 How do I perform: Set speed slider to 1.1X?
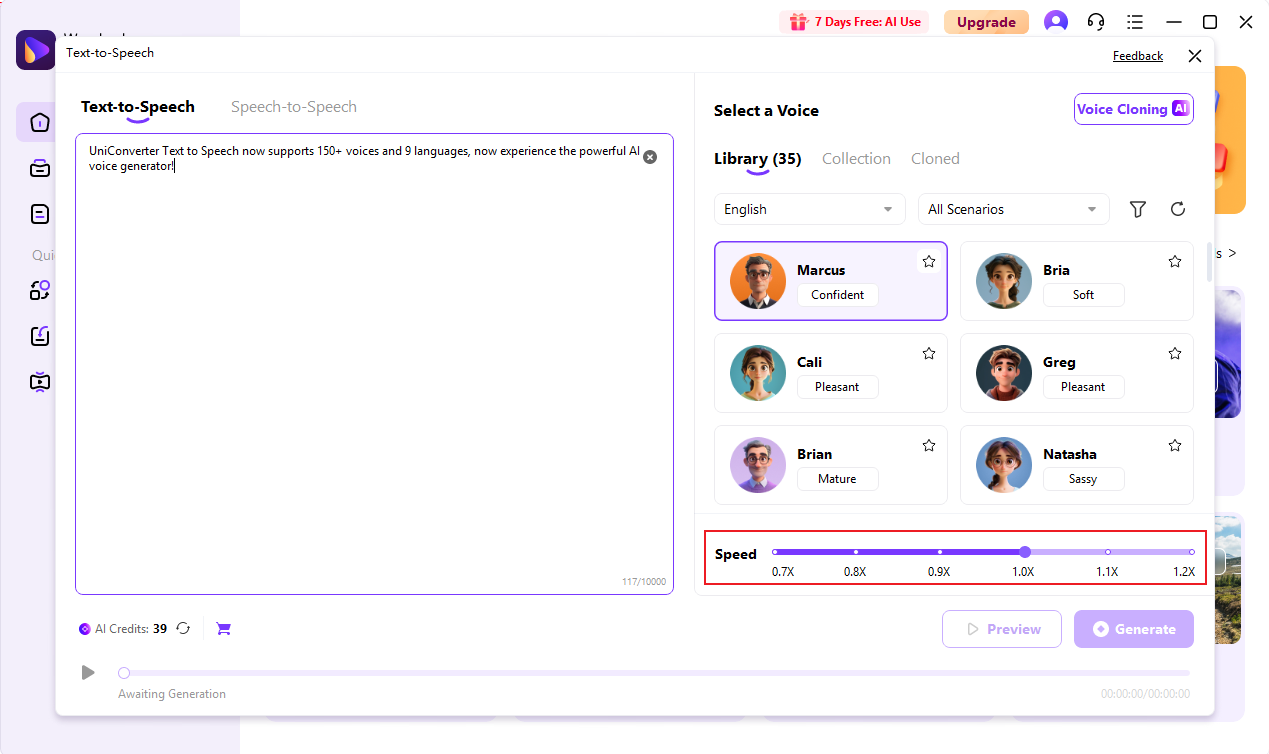(1108, 552)
